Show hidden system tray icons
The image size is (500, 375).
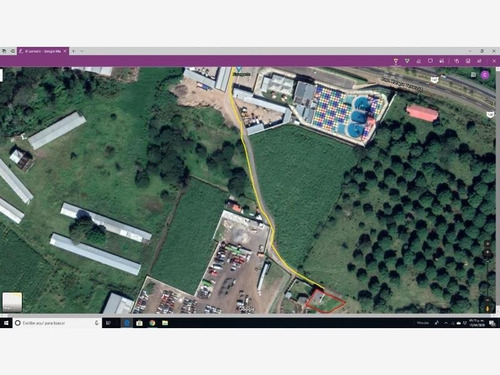tap(446, 323)
